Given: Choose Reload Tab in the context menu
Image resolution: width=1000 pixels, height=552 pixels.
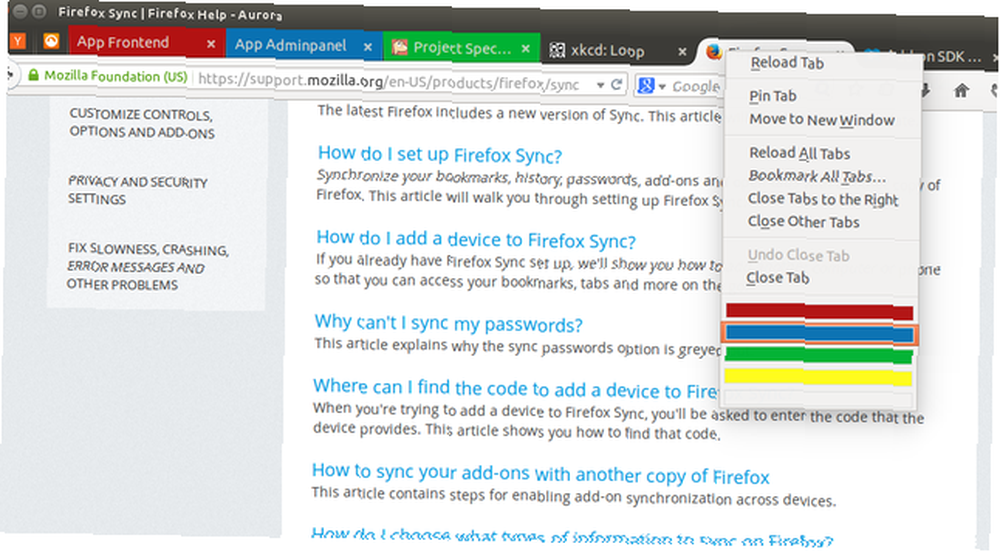Looking at the screenshot, I should click(x=787, y=62).
